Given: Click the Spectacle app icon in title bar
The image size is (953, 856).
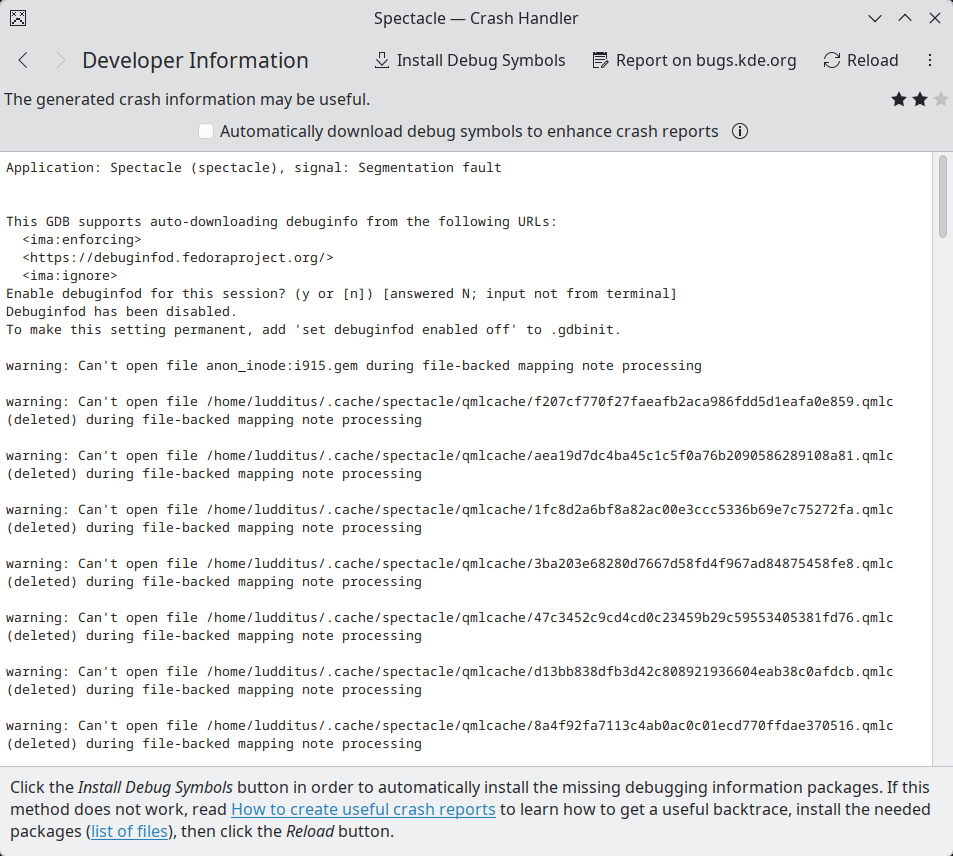Looking at the screenshot, I should [18, 18].
